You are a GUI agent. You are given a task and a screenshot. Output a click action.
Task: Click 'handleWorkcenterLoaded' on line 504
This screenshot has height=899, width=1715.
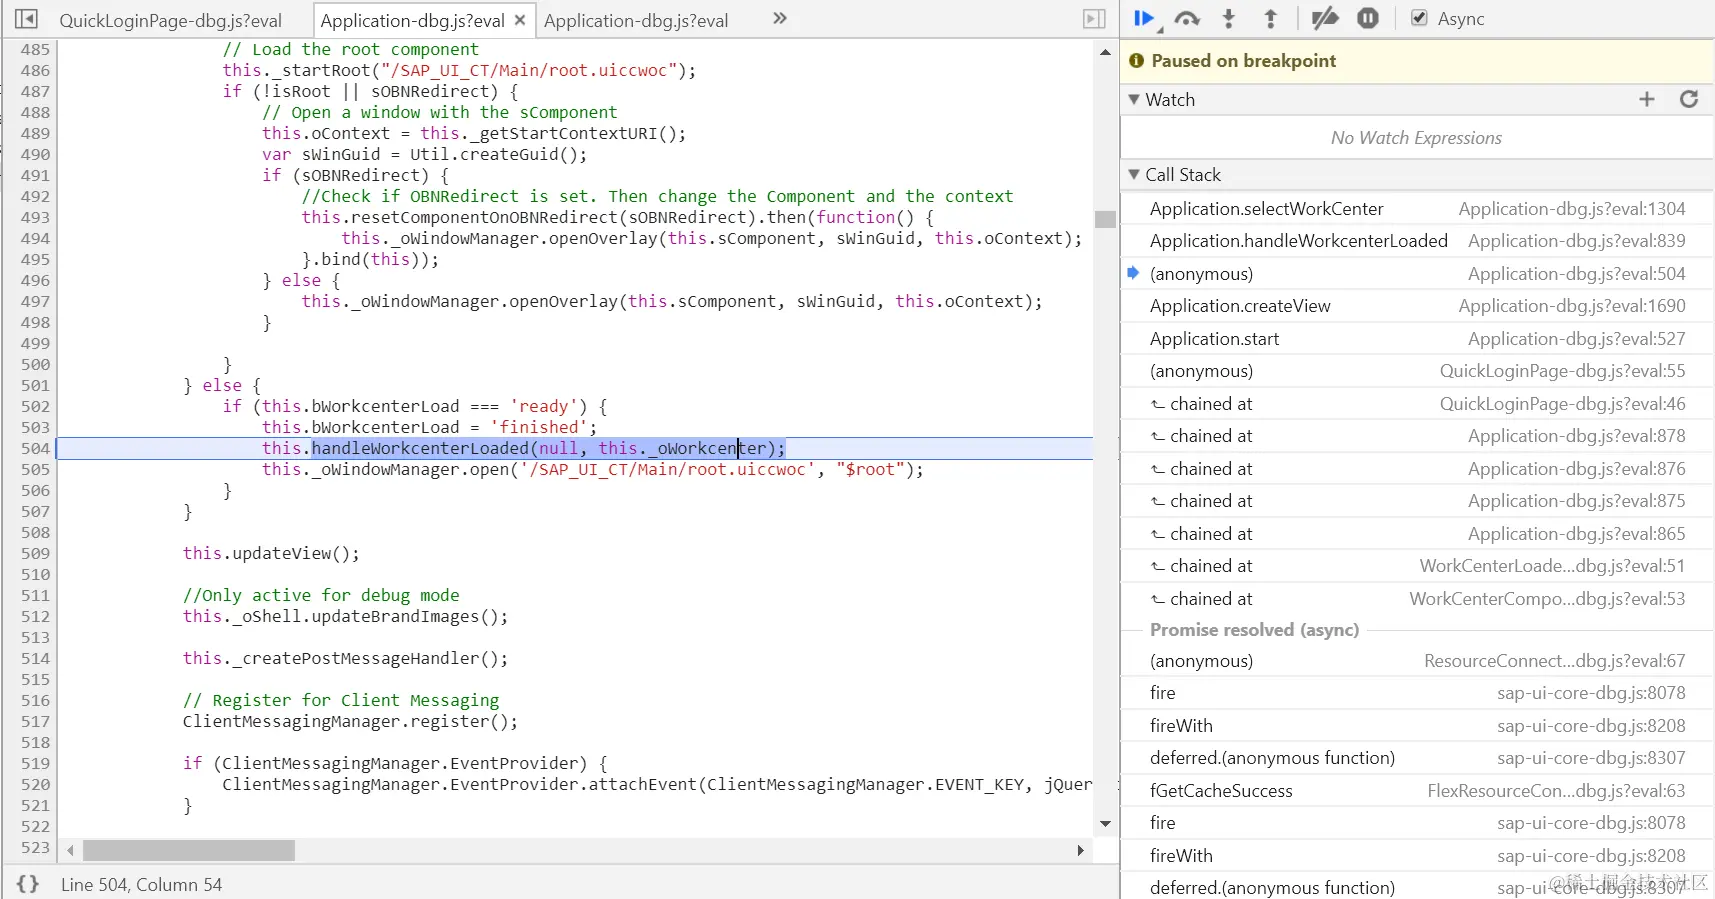(x=420, y=448)
